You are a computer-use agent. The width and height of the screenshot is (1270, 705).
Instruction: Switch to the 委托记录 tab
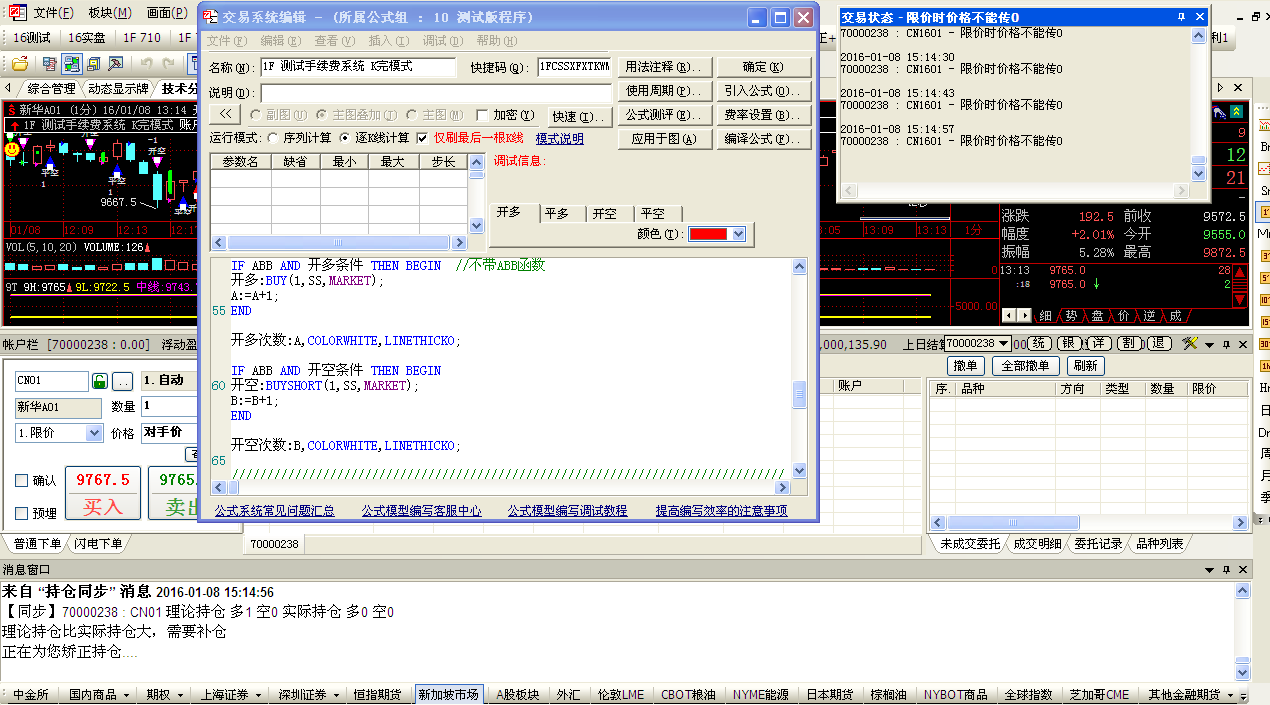click(1098, 543)
